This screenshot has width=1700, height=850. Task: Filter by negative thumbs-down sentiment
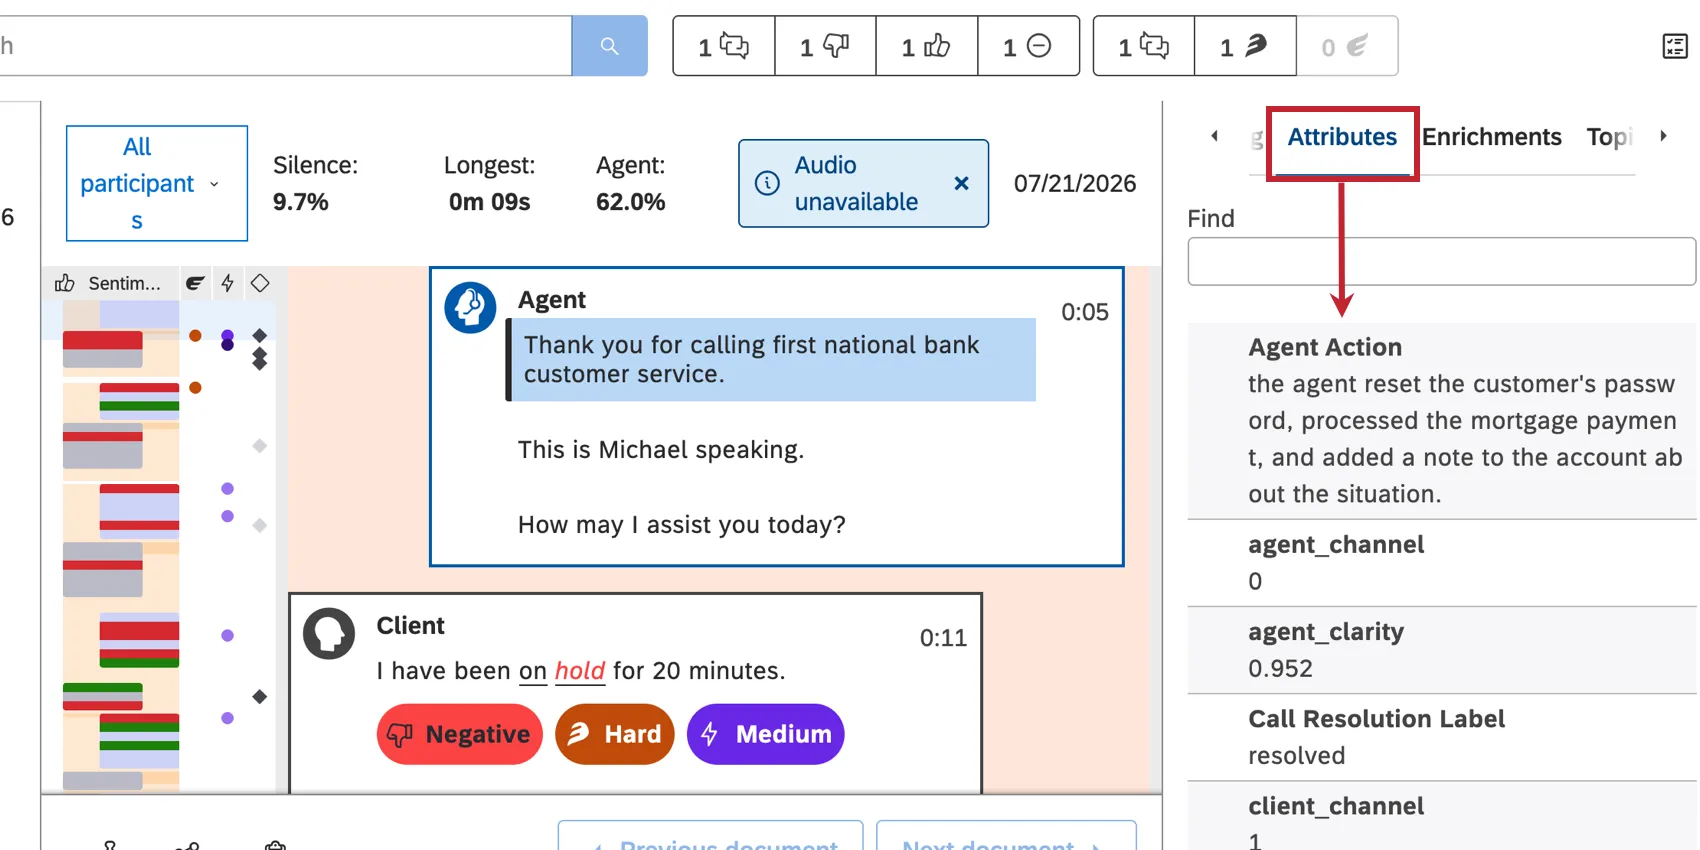click(825, 46)
